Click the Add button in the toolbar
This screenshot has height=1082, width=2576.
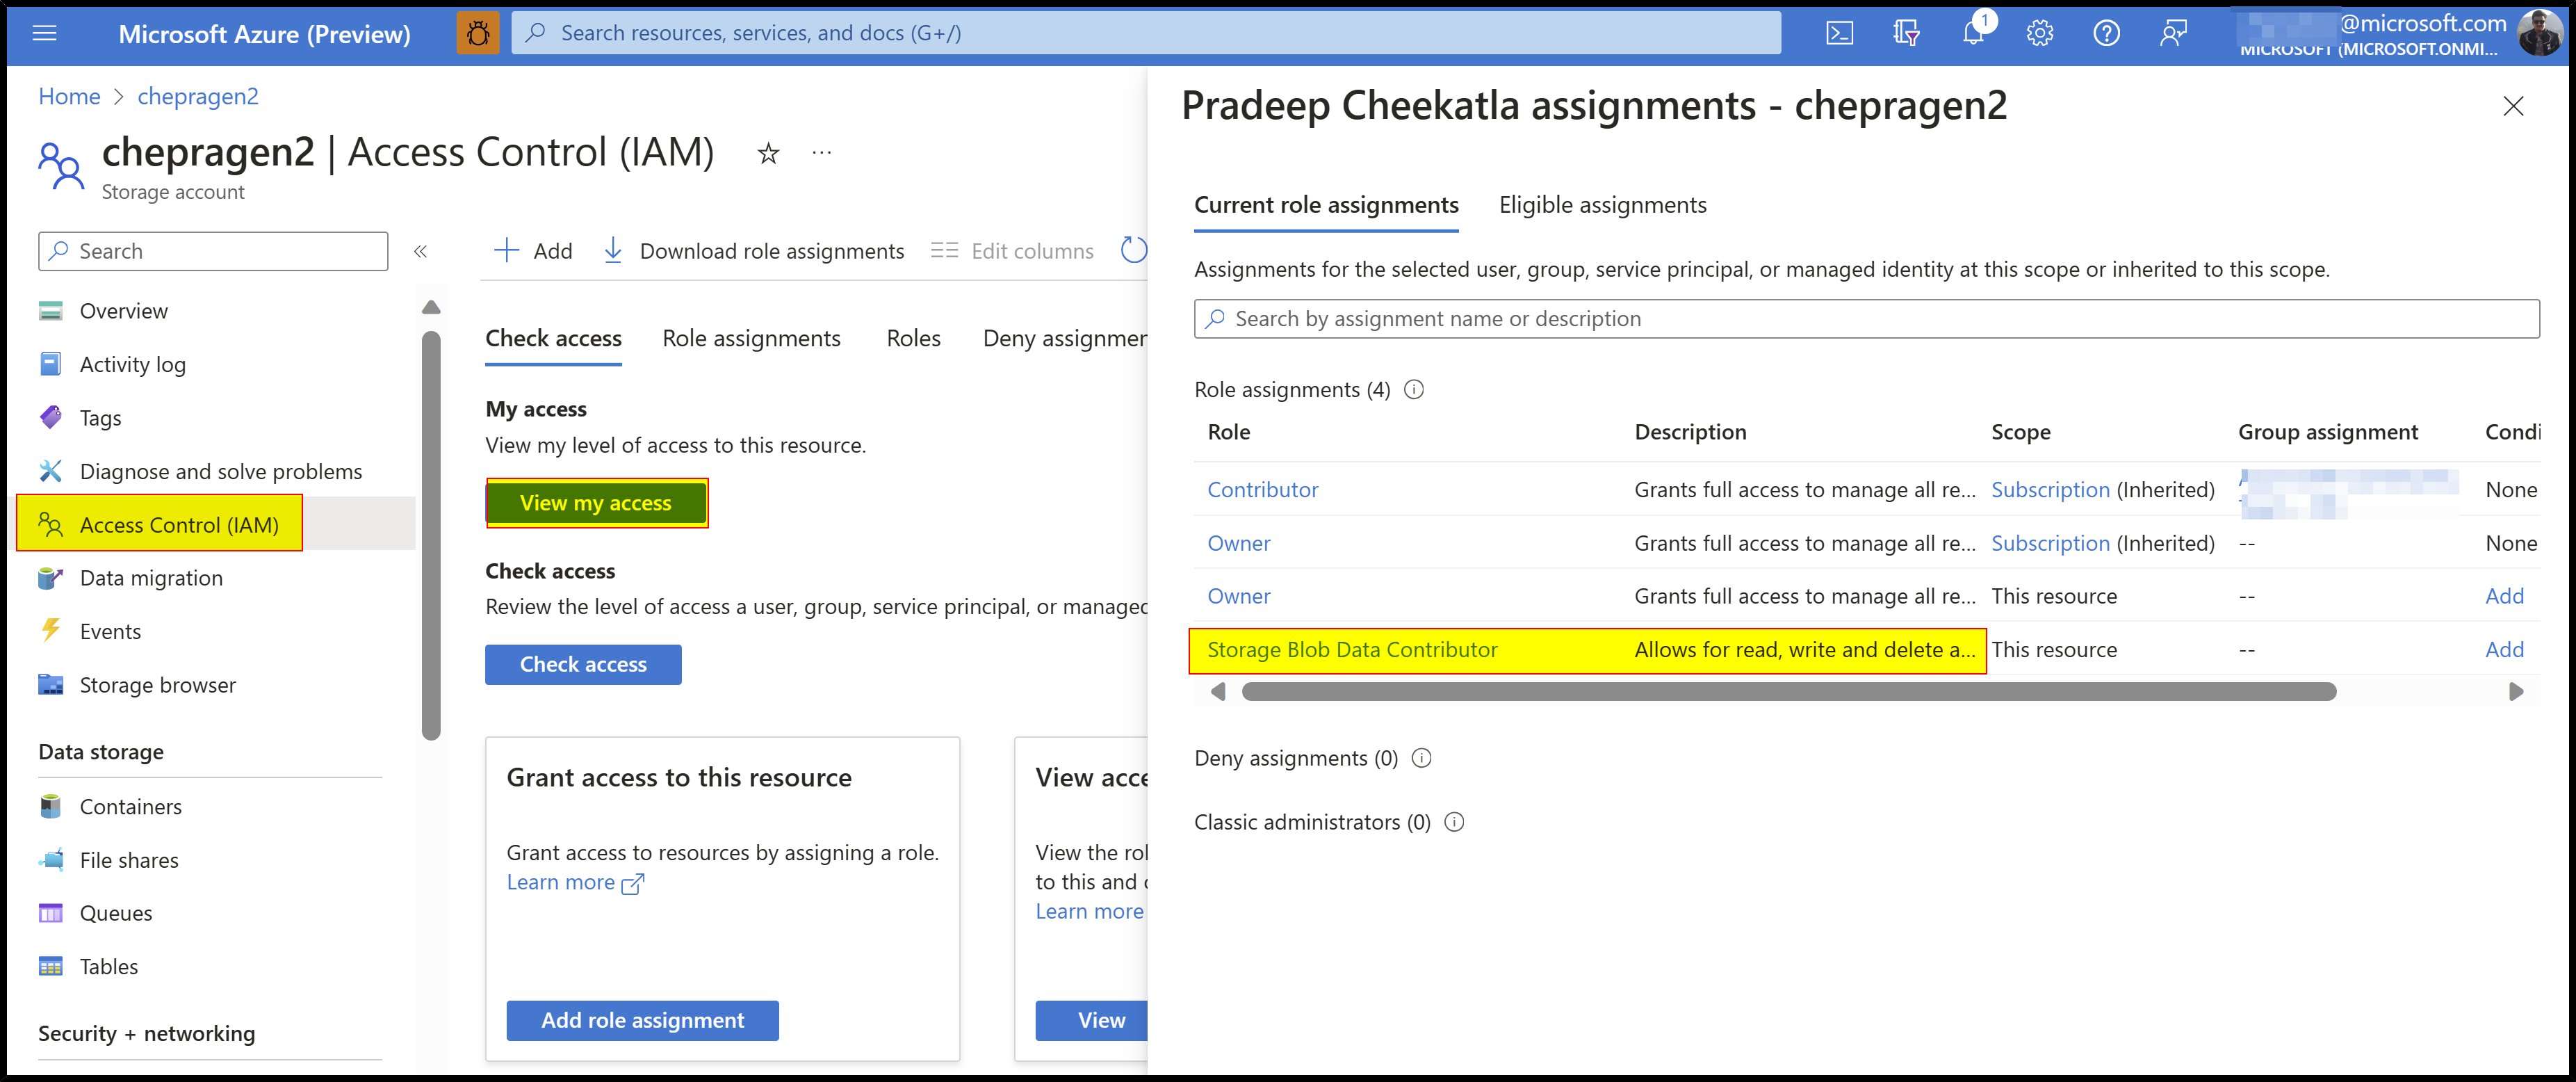[533, 251]
